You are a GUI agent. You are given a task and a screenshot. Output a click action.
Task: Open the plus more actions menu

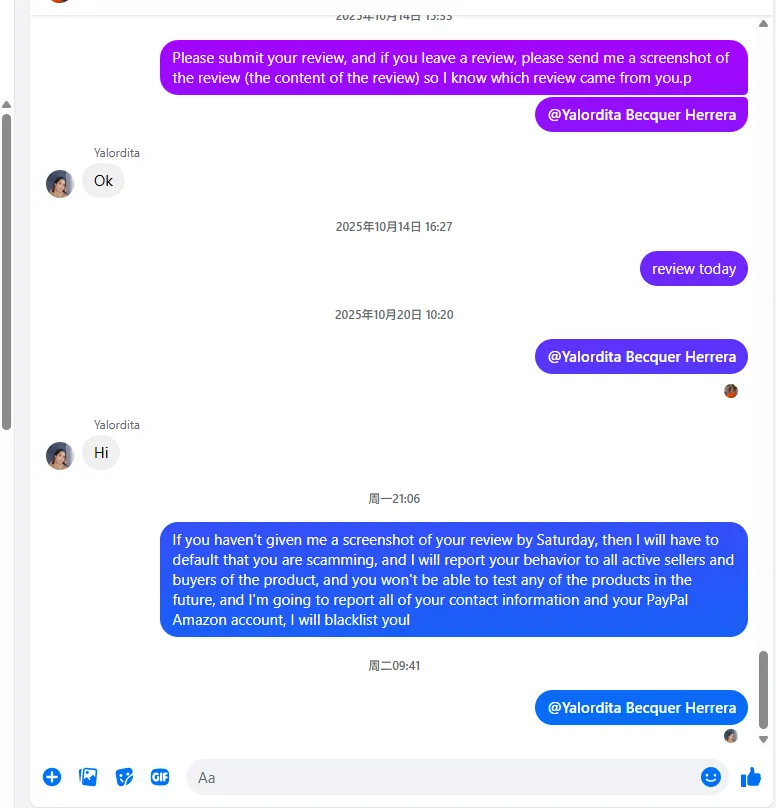[x=52, y=777]
